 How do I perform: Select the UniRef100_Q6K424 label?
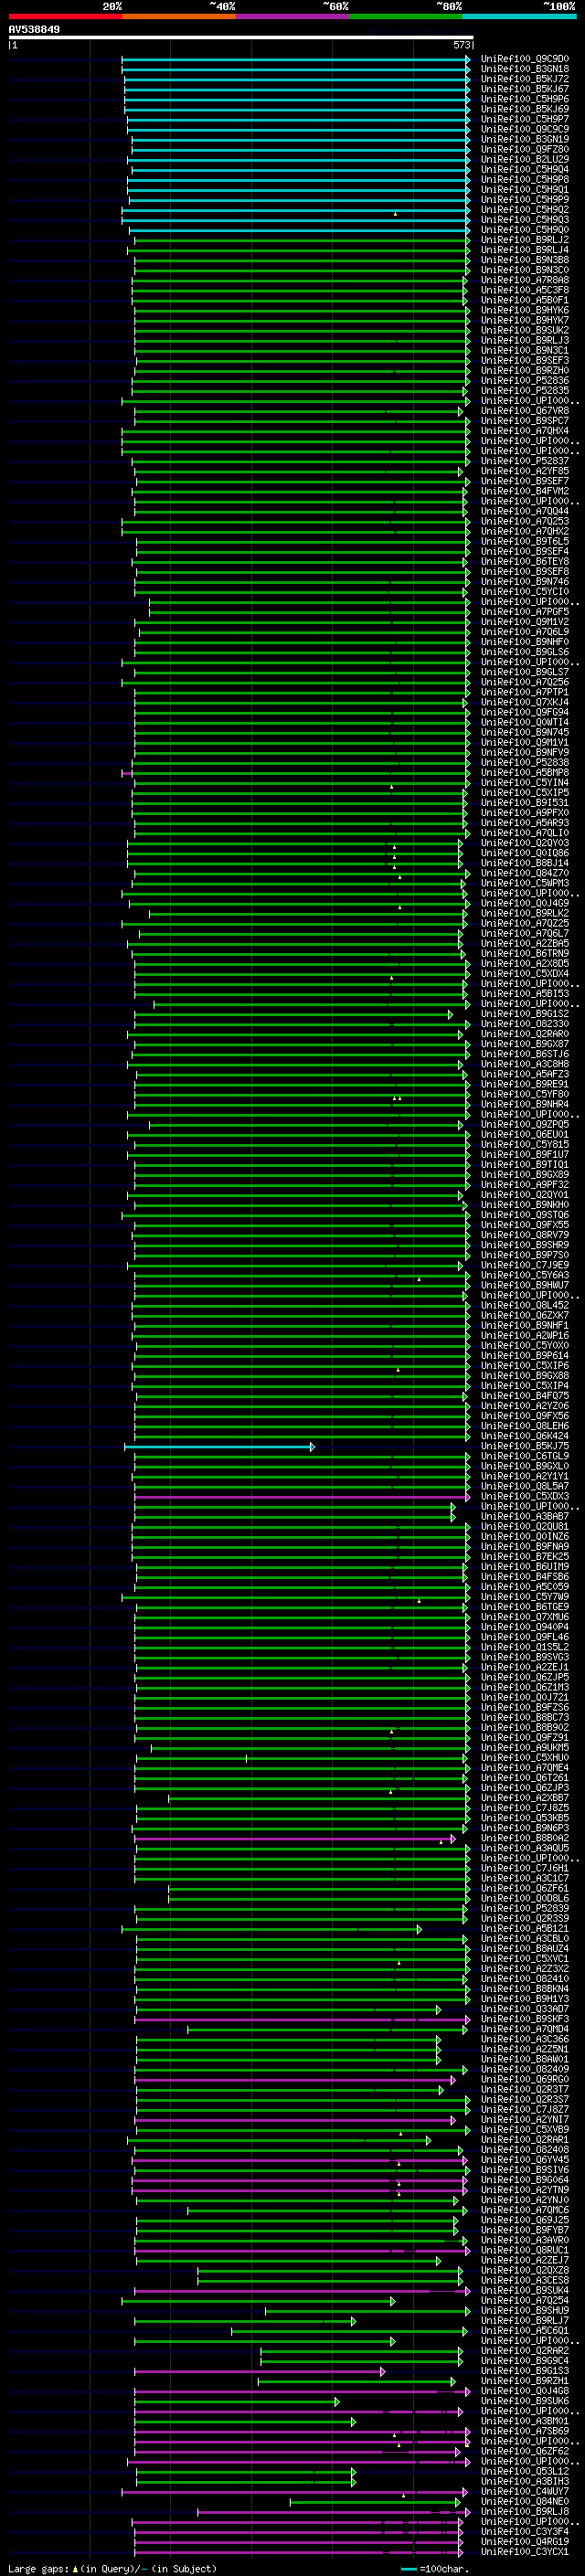click(x=525, y=1436)
